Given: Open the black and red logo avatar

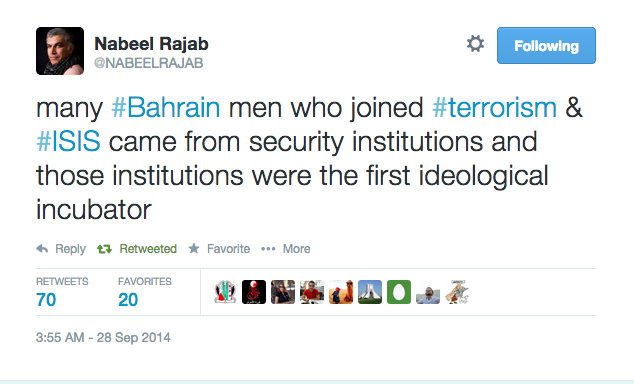Looking at the screenshot, I should (254, 292).
